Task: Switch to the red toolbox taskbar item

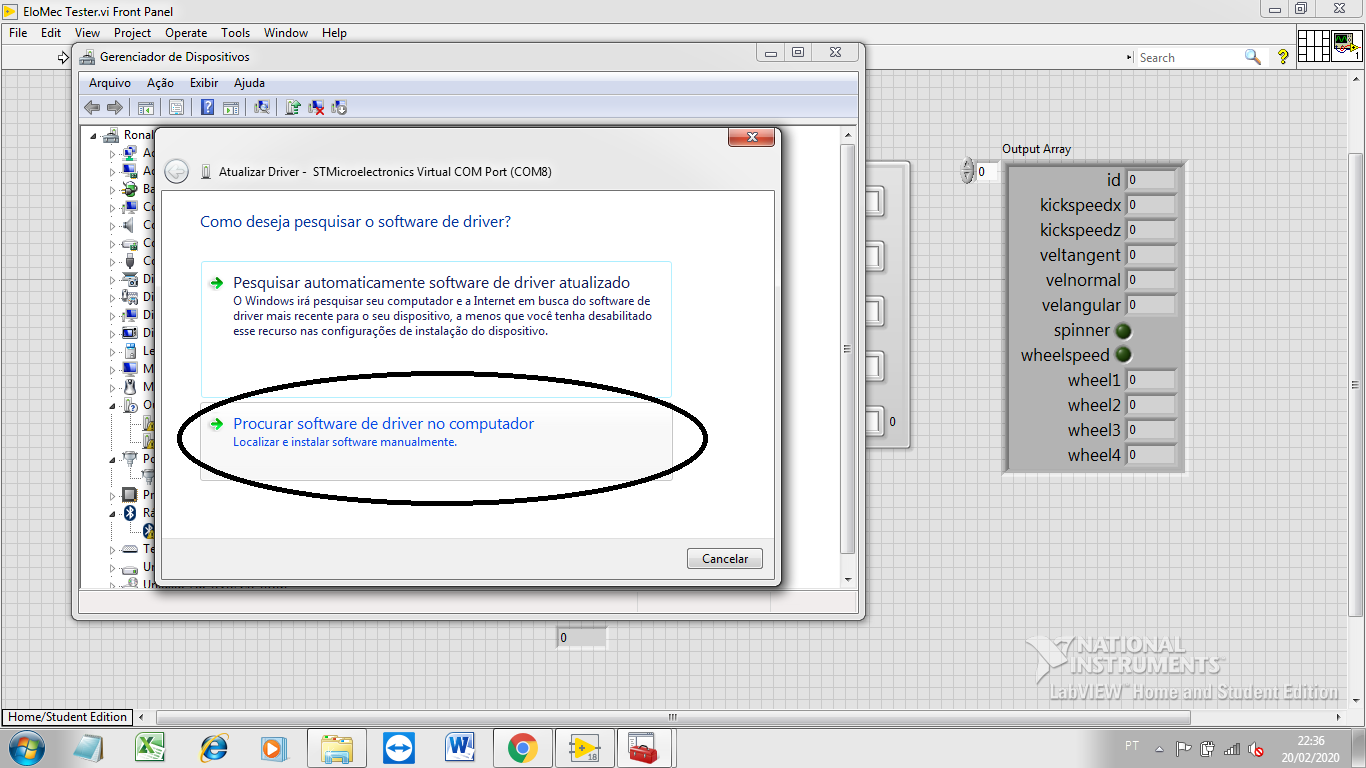Action: pyautogui.click(x=646, y=747)
